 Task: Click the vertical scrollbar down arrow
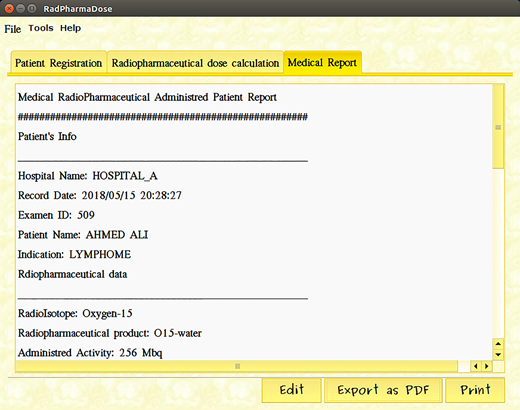(x=498, y=354)
